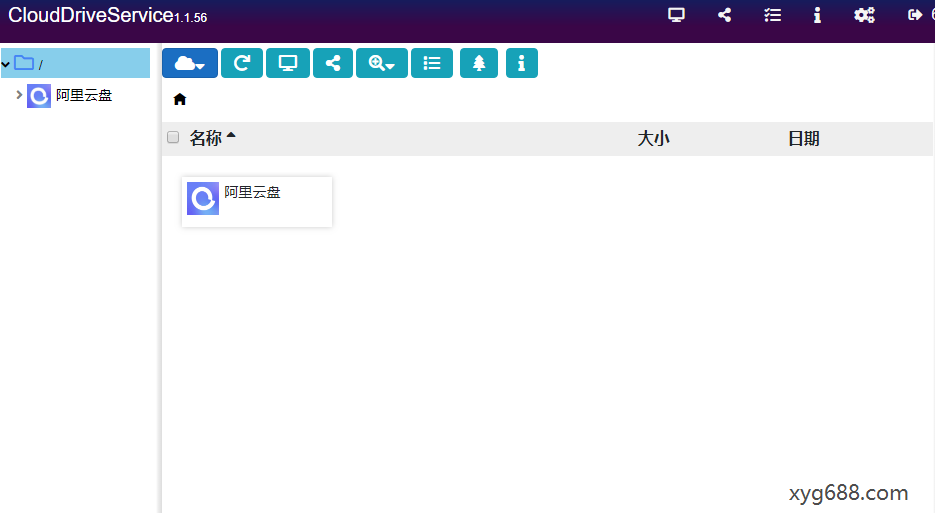This screenshot has height=513, width=935.
Task: Sort by 大小 column header
Action: [x=654, y=138]
